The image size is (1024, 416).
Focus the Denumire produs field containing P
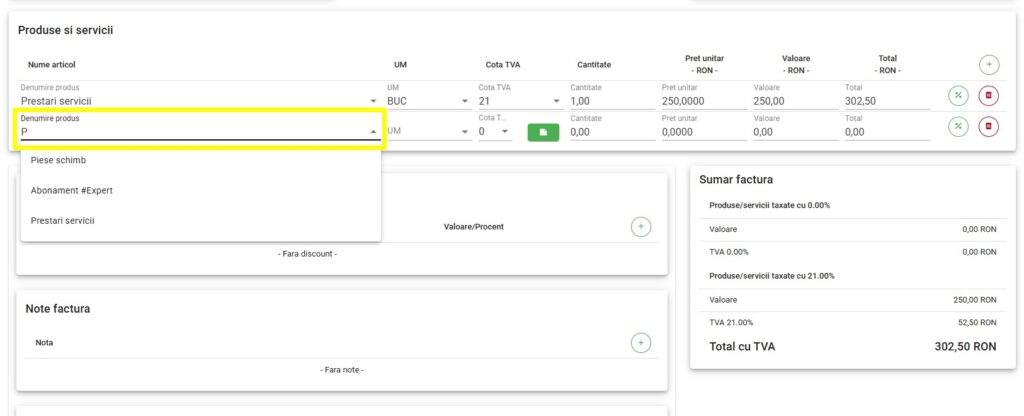tap(190, 131)
